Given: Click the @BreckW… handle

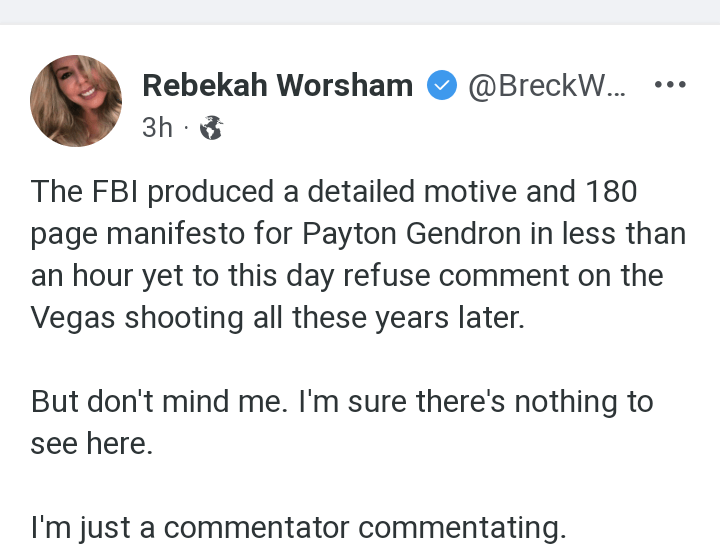Looking at the screenshot, I should (x=547, y=86).
